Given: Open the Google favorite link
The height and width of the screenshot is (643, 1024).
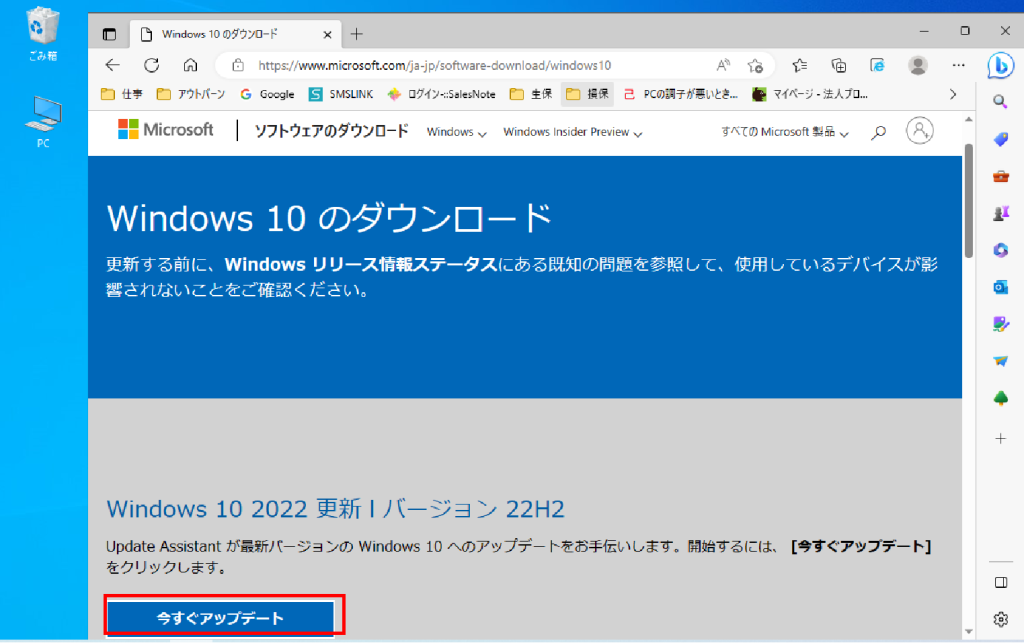Looking at the screenshot, I should 267,94.
